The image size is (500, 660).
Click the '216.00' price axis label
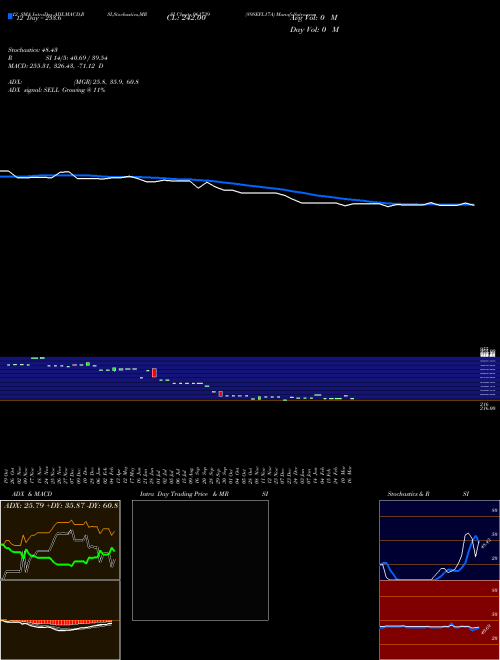pyautogui.click(x=488, y=408)
